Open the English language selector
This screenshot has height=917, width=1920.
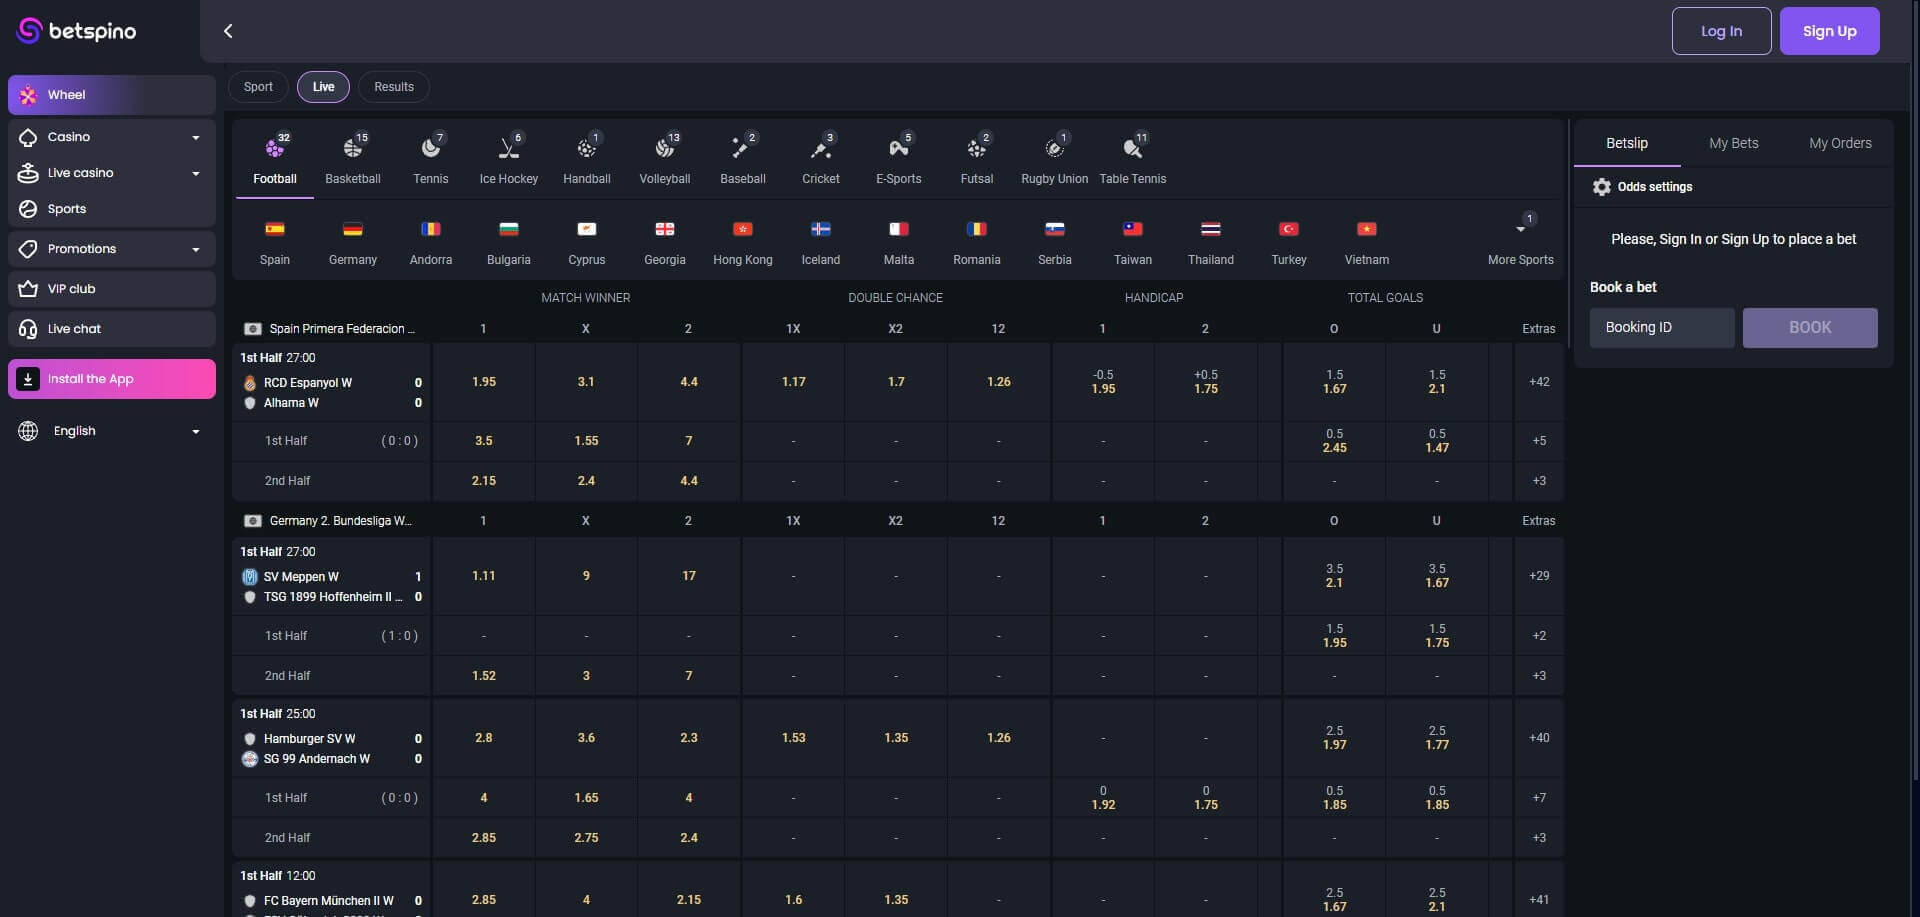point(110,431)
